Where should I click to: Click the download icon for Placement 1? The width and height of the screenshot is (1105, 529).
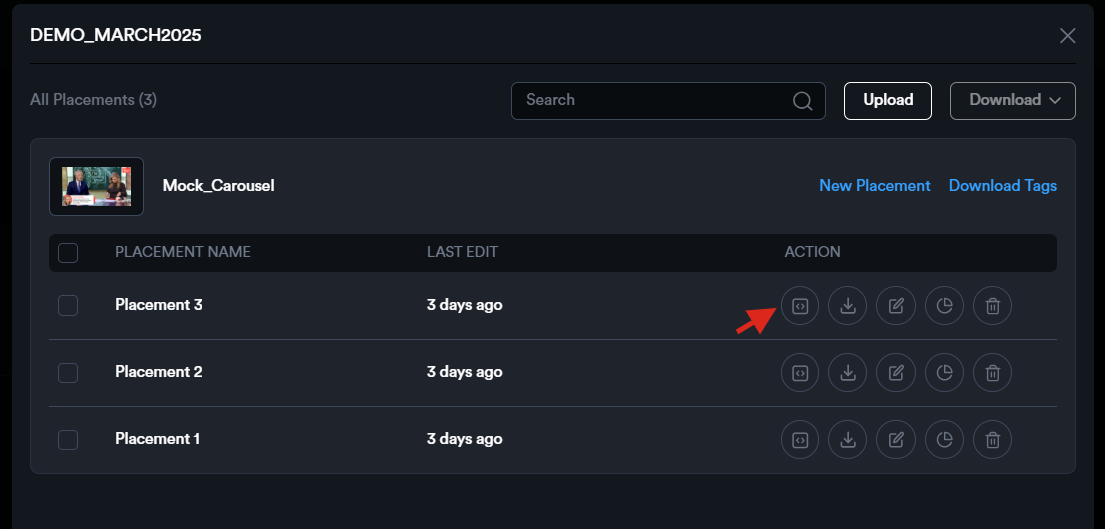pyautogui.click(x=848, y=440)
